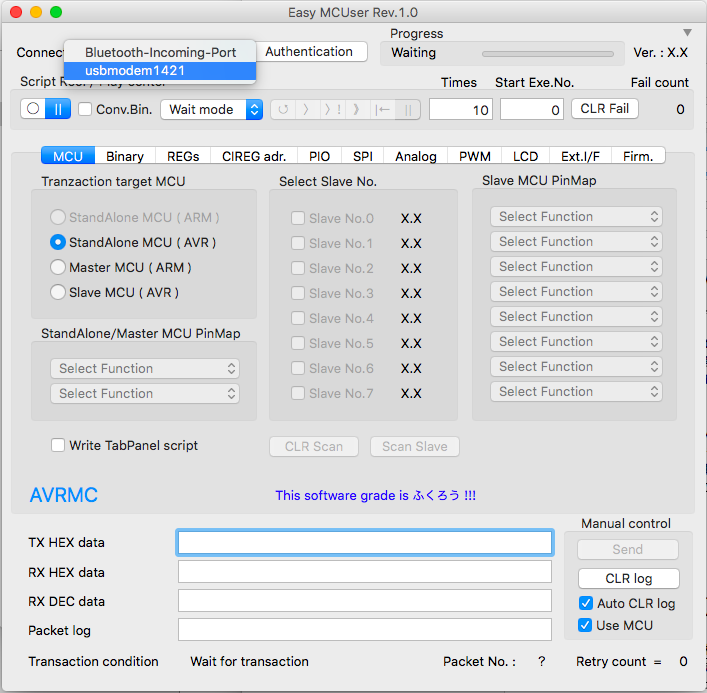Click 'Wait for transaction' status text
This screenshot has height=693, width=707.
[x=249, y=661]
